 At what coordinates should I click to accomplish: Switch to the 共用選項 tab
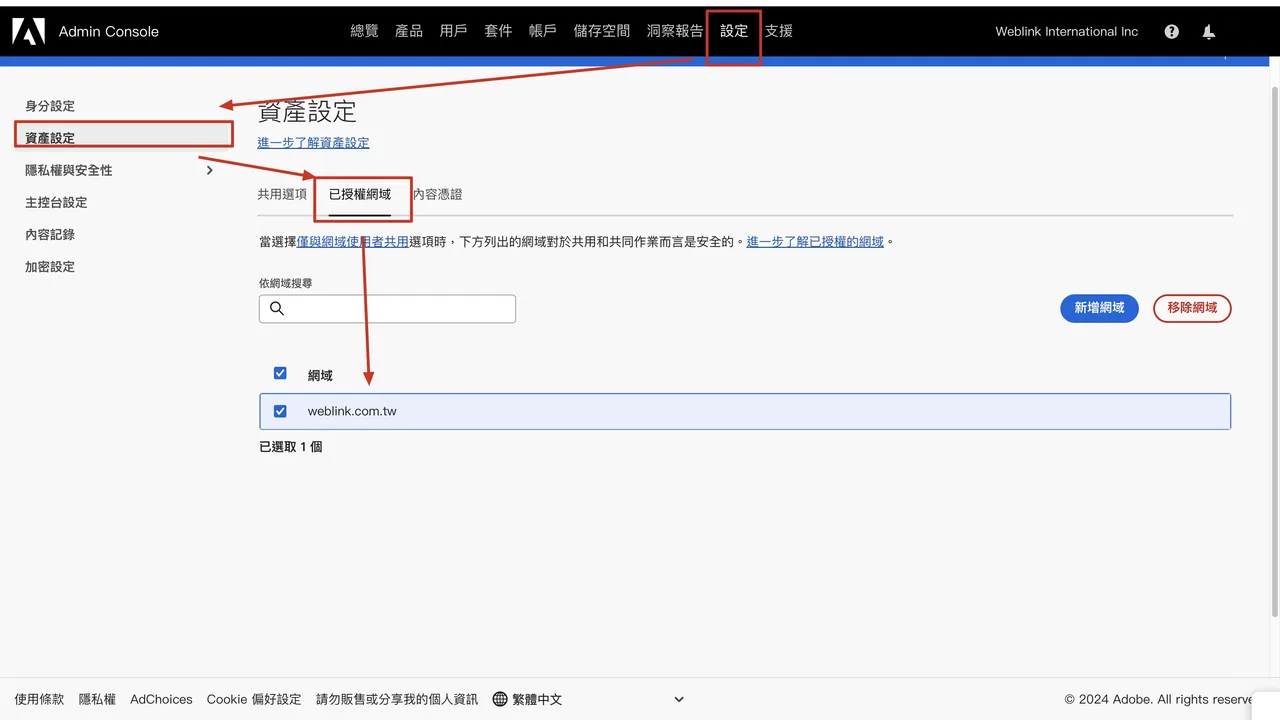click(282, 194)
